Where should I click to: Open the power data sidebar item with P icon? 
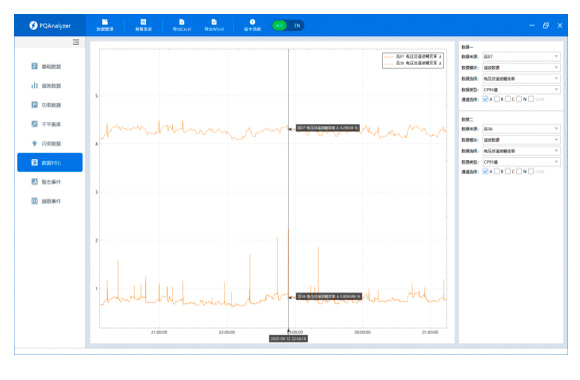[46, 105]
